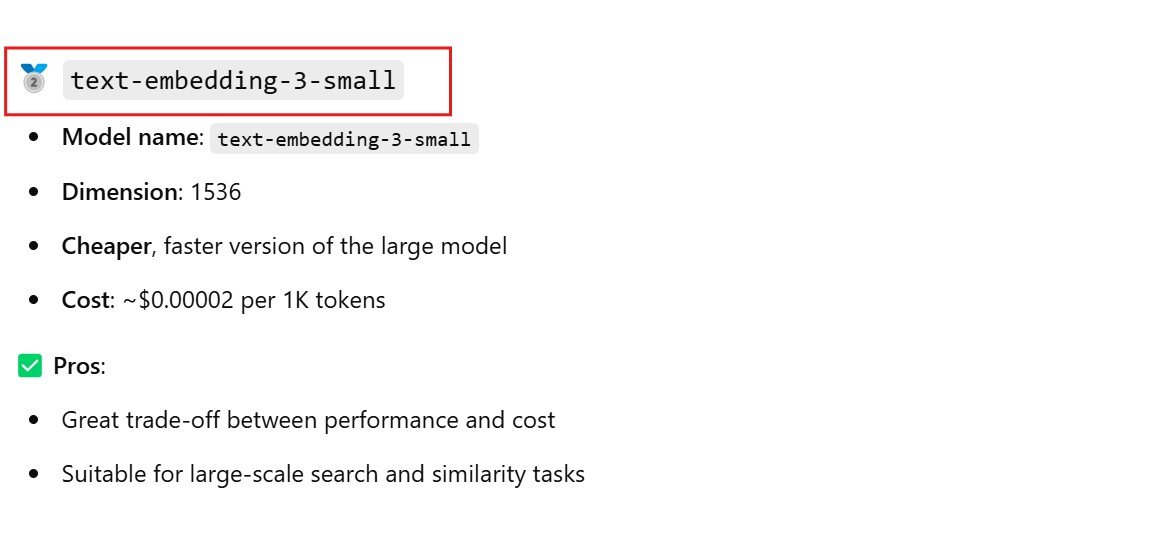Click the bullet point before "Suitable for"

coord(35,474)
